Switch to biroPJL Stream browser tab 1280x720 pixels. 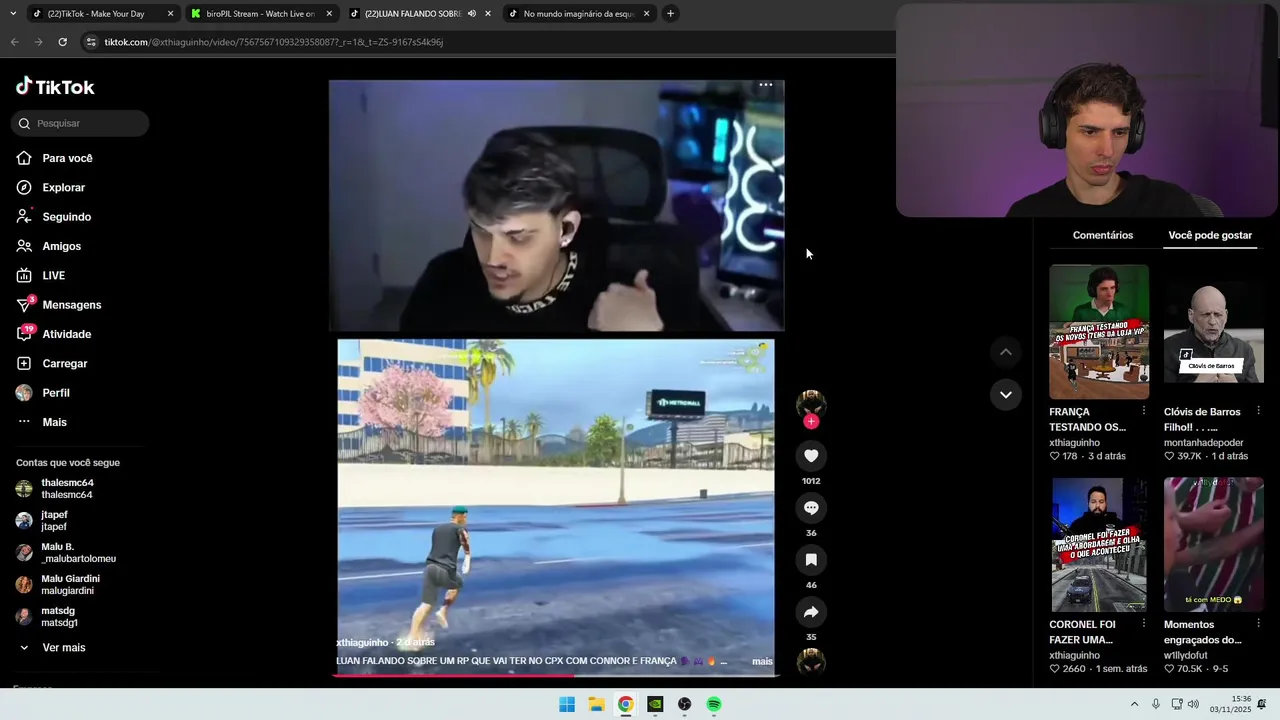pos(262,13)
